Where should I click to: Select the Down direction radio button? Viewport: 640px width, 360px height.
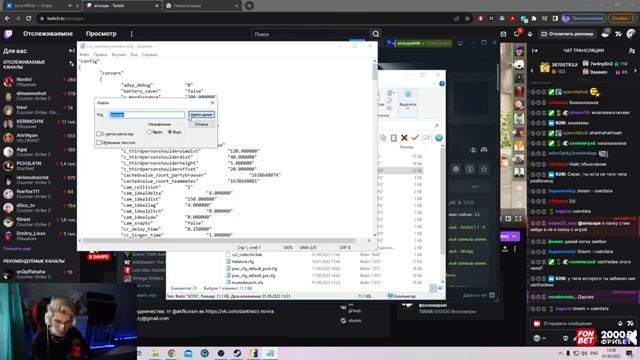(170, 132)
